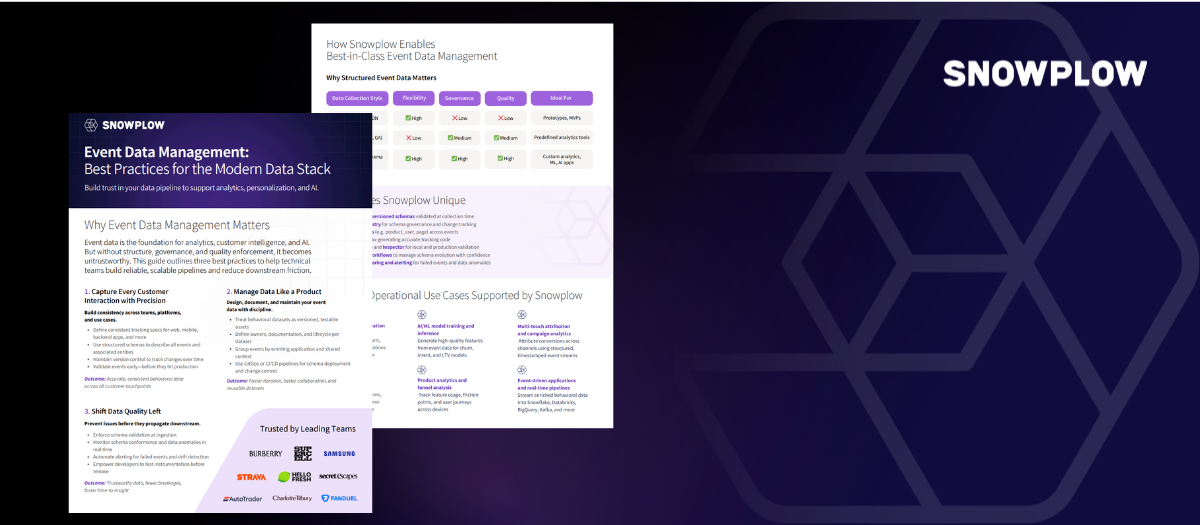Click the Snowplow hexagon logo in document header
Screen dimensions: 1200x525
(91, 125)
